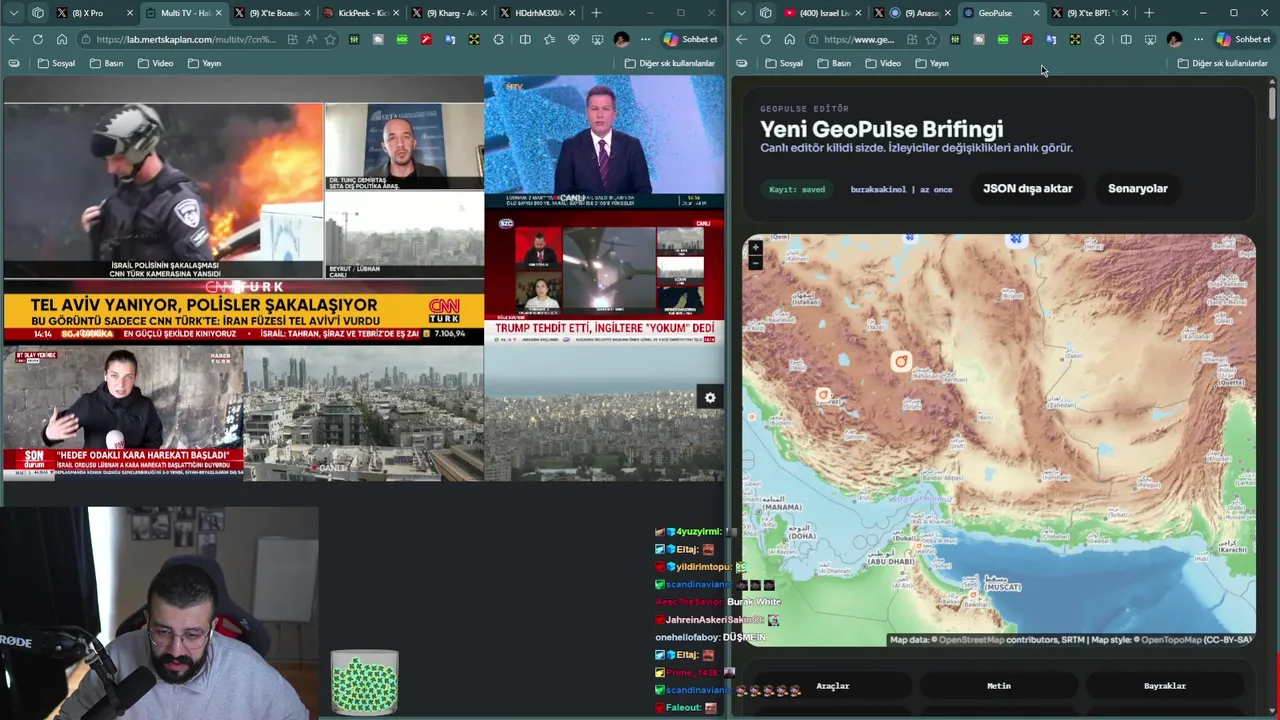The image size is (1280, 720).
Task: Click the large orange map marker
Action: pos(901,362)
